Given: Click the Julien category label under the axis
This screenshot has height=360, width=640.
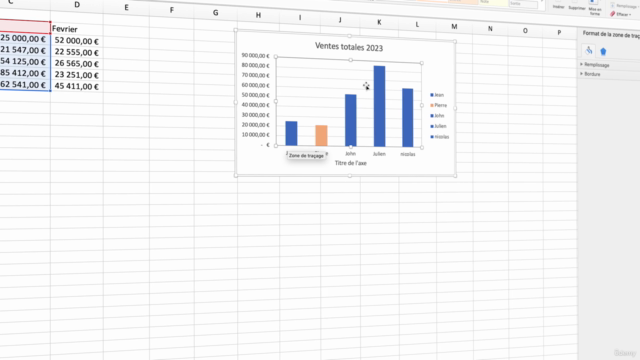Looking at the screenshot, I should [379, 154].
